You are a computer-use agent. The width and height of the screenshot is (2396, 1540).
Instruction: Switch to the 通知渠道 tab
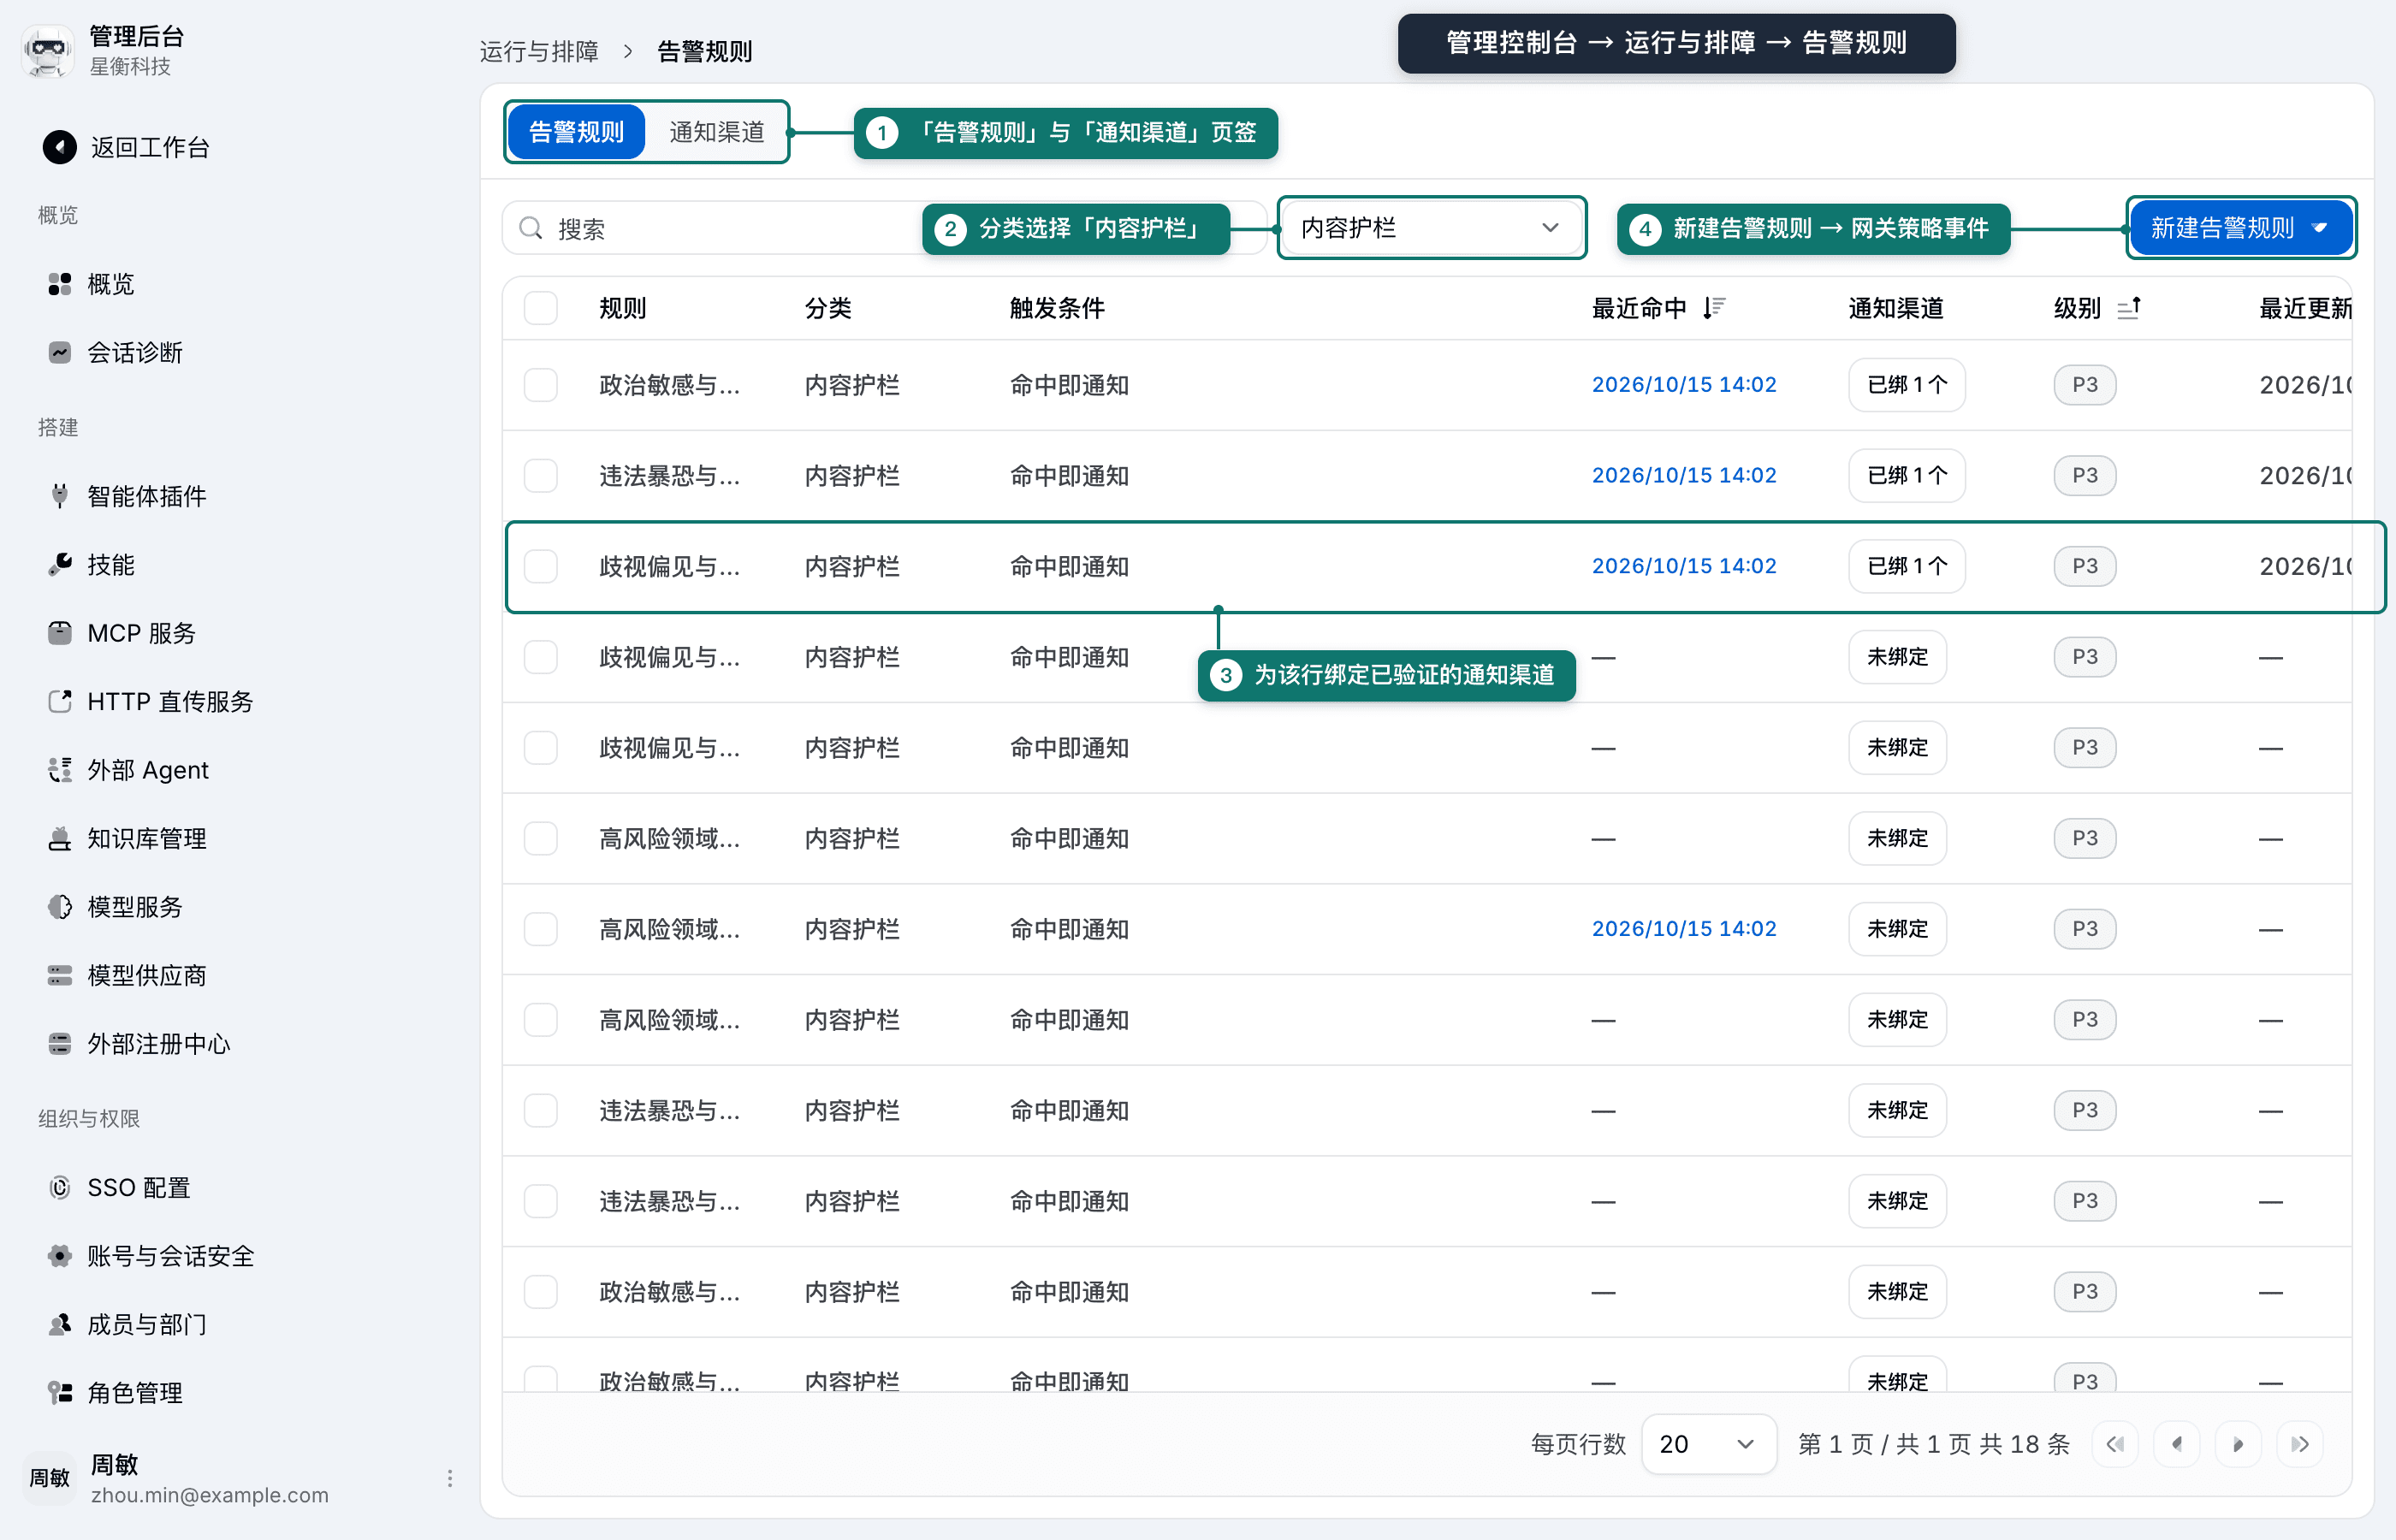pyautogui.click(x=716, y=132)
